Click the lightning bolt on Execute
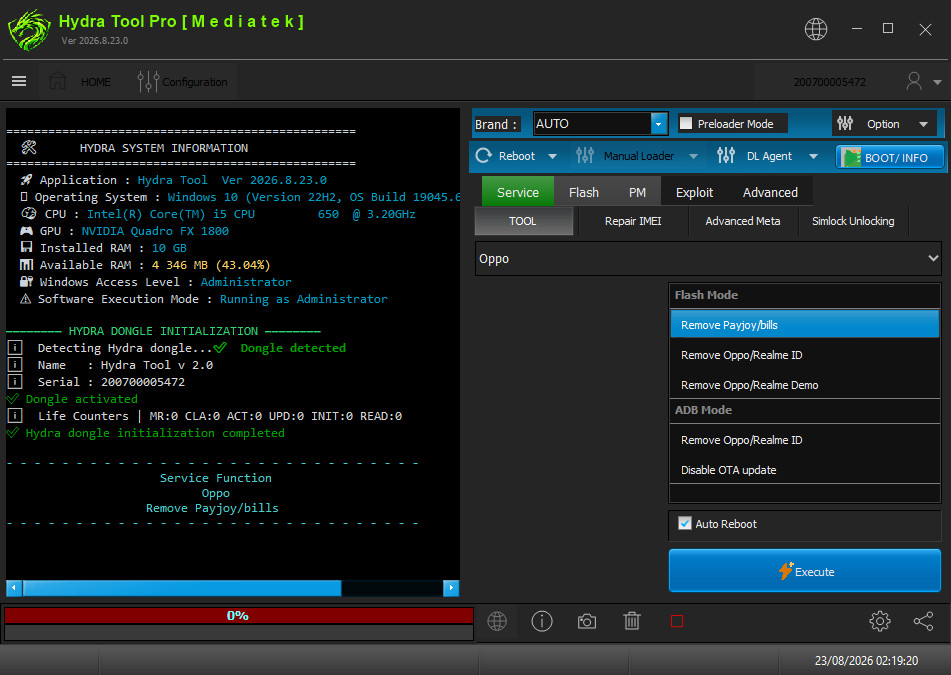Viewport: 951px width, 675px height. [785, 571]
